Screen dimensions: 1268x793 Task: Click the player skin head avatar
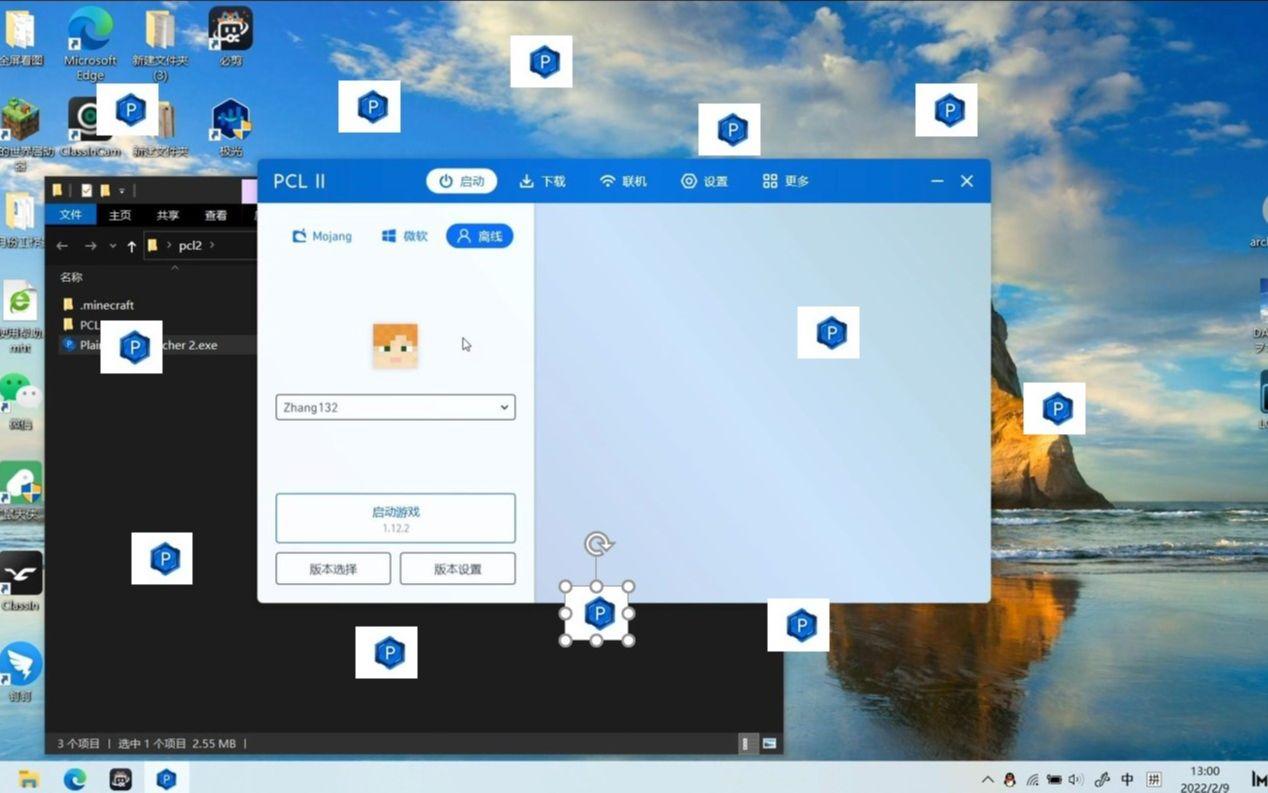click(x=395, y=346)
